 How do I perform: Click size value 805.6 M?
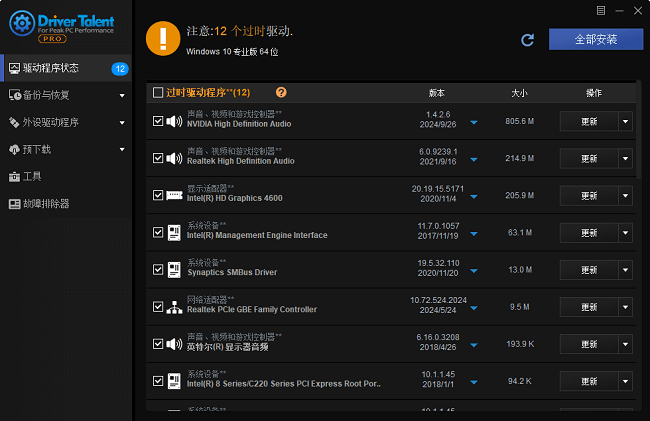(519, 121)
